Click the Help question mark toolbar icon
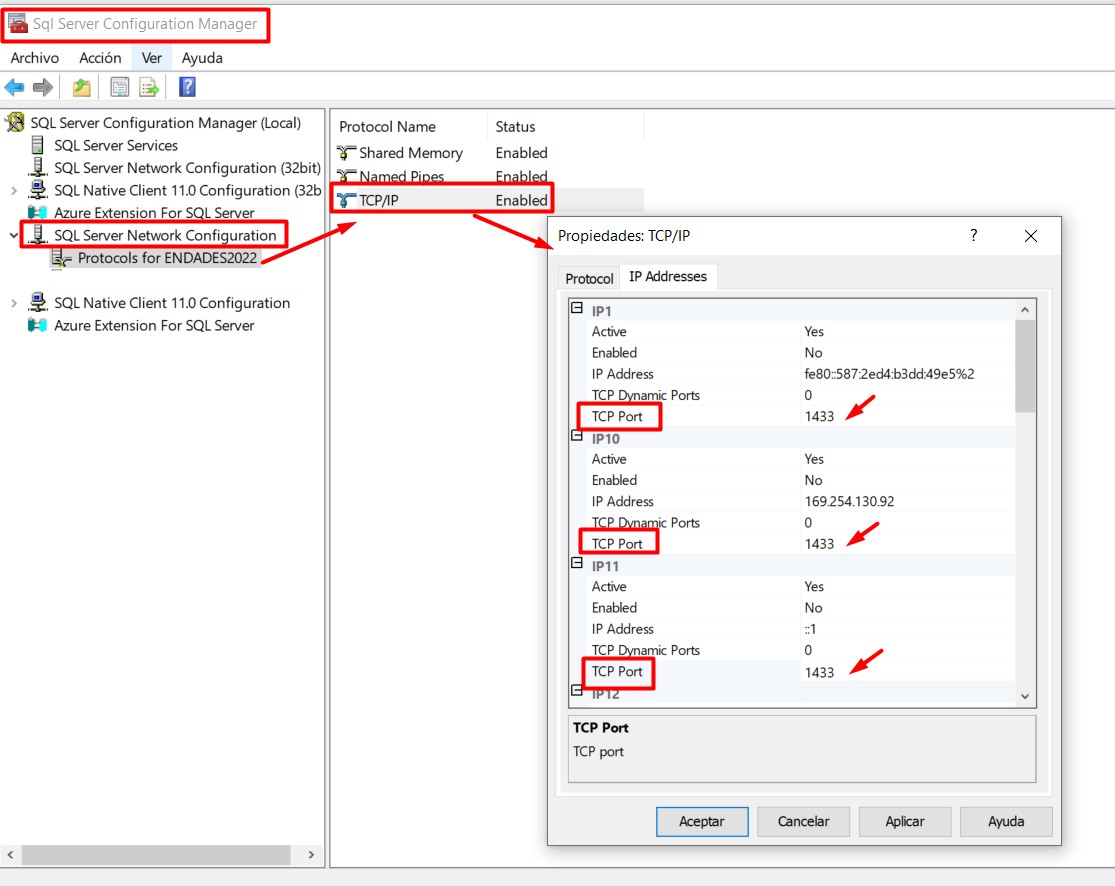 (187, 87)
